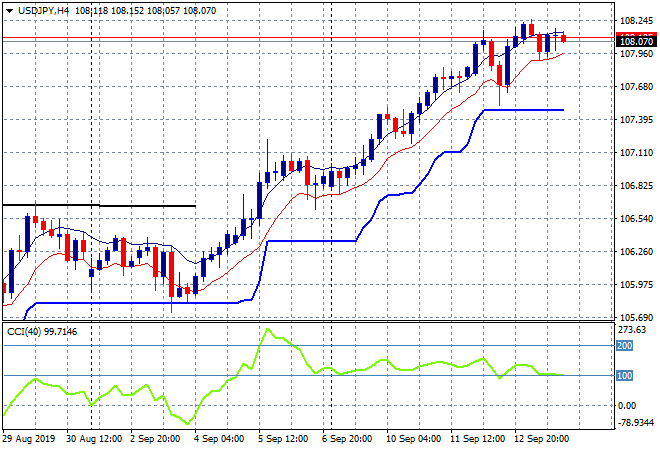
Task: Select the thick blue step line's flat top segment
Action: pyautogui.click(x=524, y=110)
